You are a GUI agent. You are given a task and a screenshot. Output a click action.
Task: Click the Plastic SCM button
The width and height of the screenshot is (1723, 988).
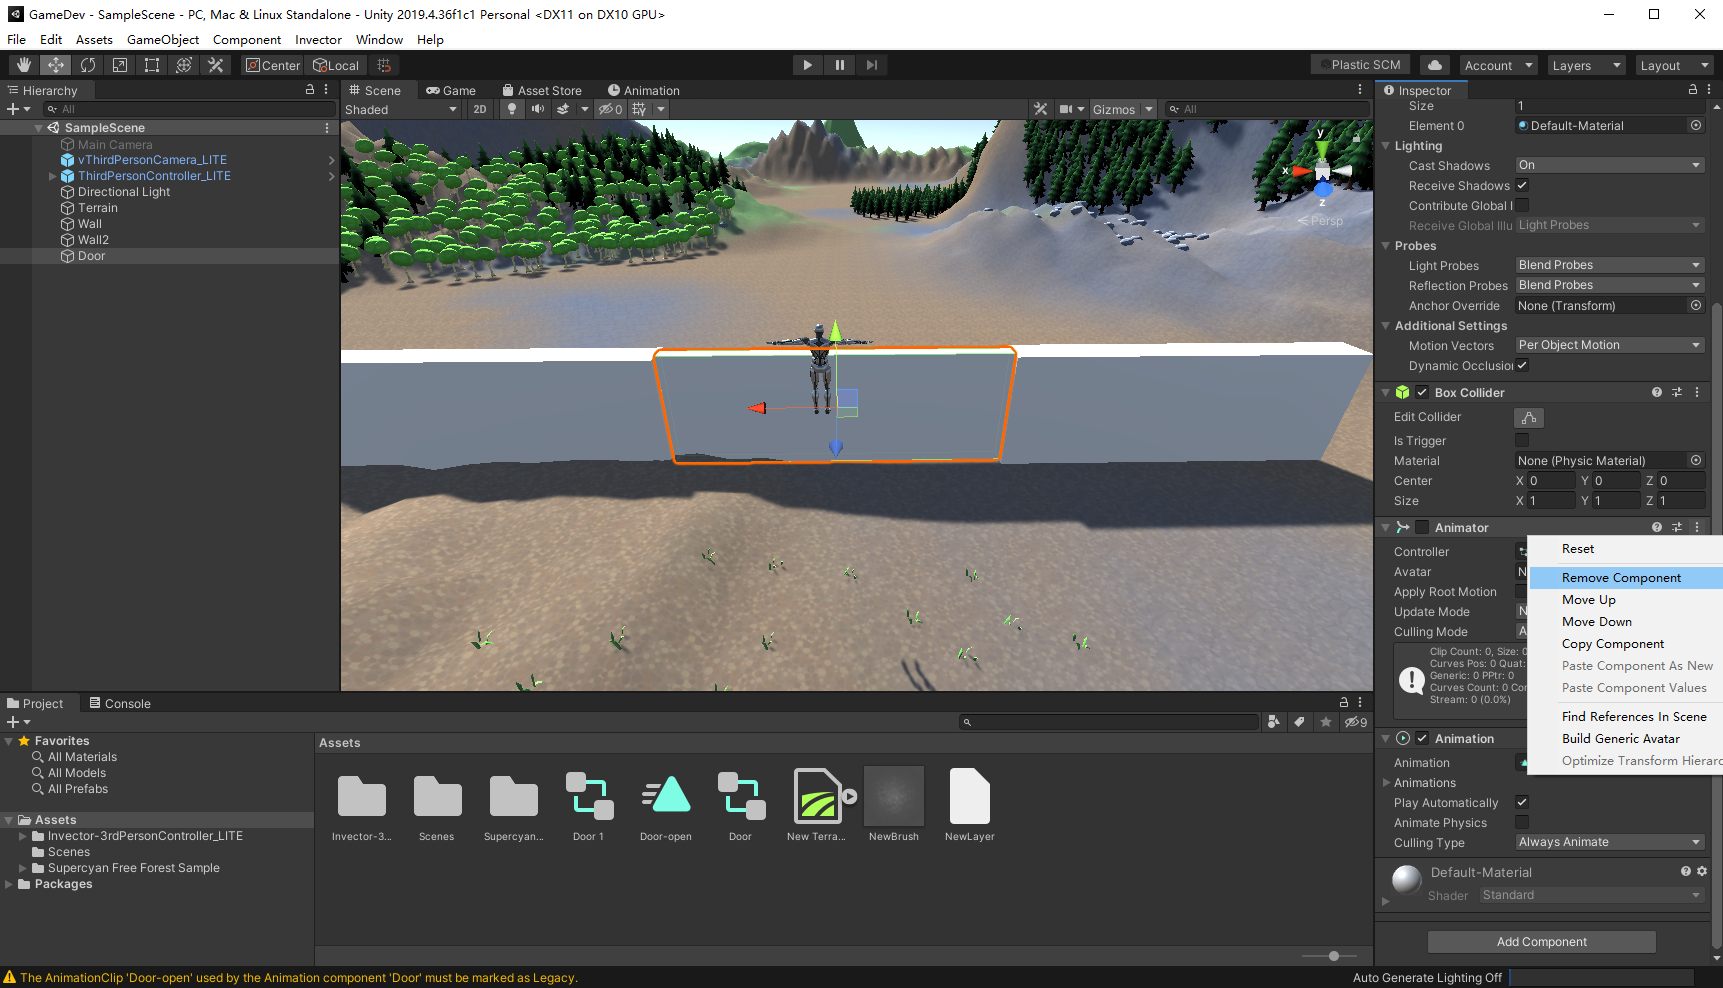(1360, 65)
